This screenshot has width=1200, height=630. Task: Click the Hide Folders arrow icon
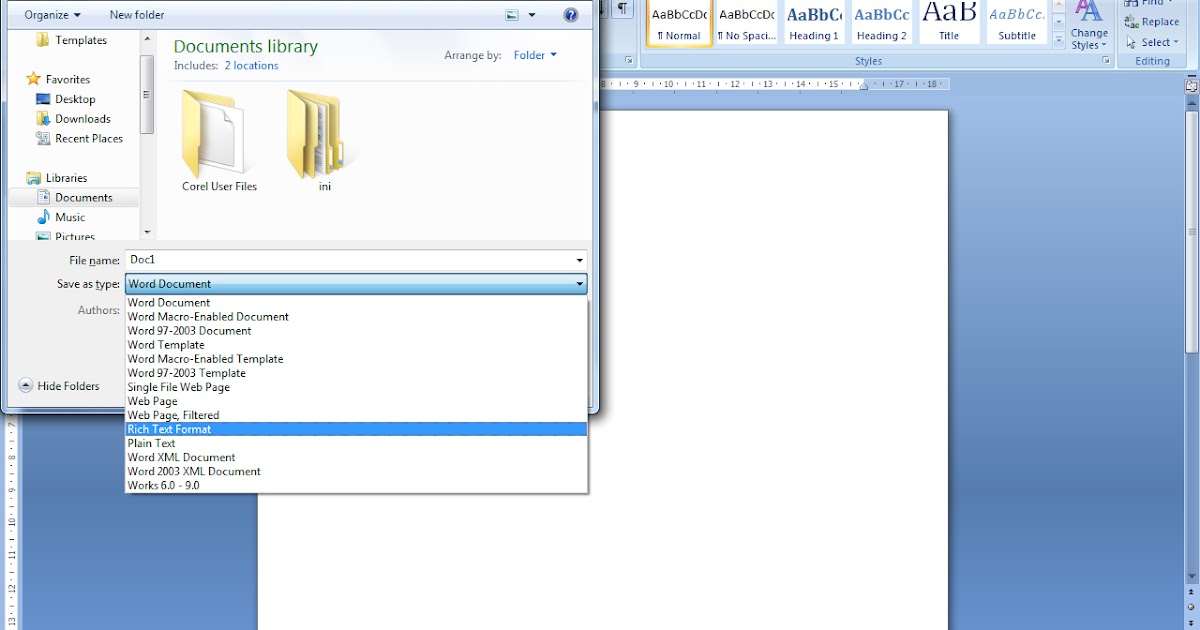(26, 386)
